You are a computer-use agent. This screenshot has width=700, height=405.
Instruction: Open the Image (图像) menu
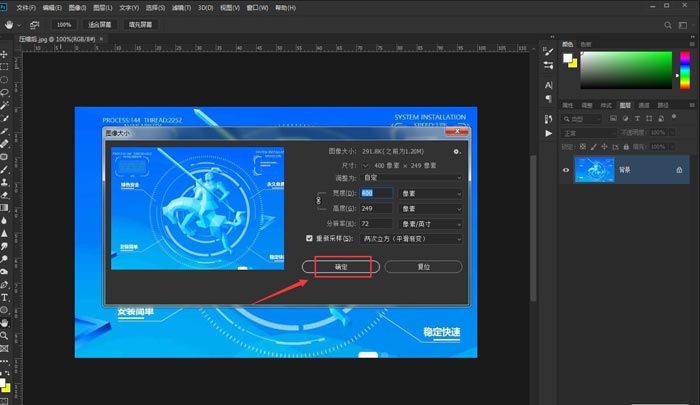coord(77,6)
